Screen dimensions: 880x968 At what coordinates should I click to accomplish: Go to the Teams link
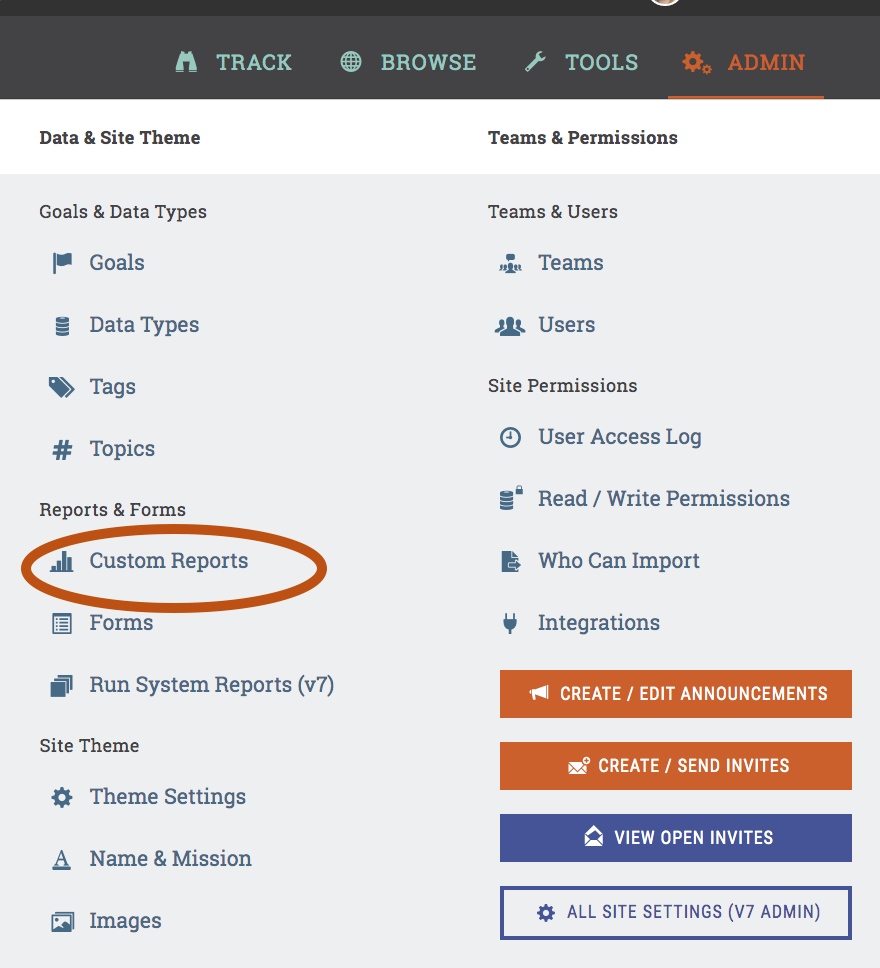point(570,263)
